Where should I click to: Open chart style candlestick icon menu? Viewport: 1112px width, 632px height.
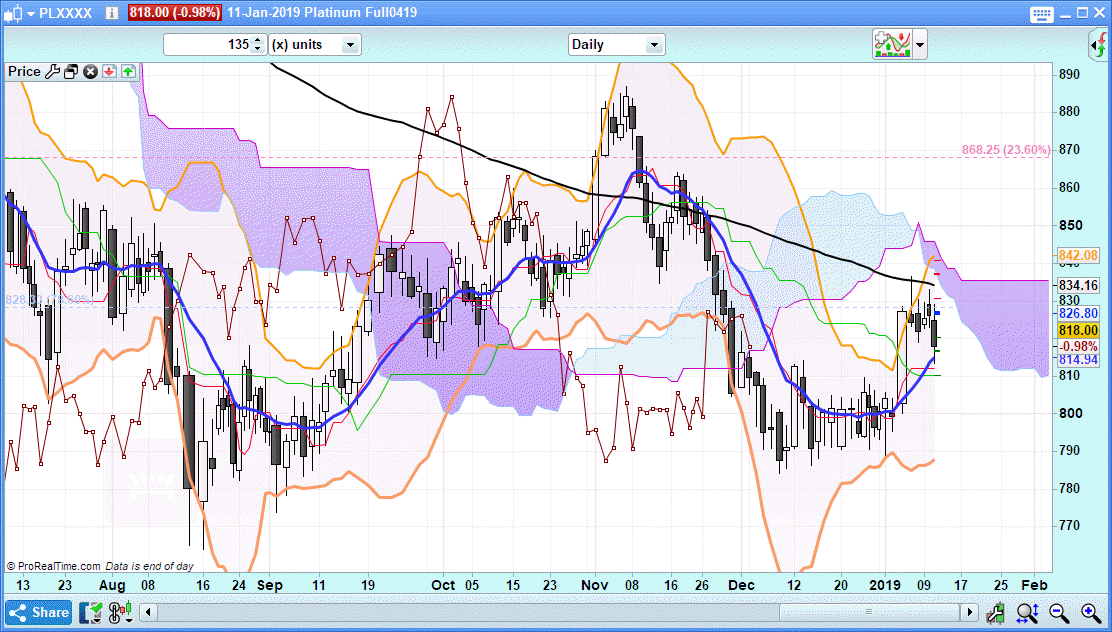click(13, 13)
